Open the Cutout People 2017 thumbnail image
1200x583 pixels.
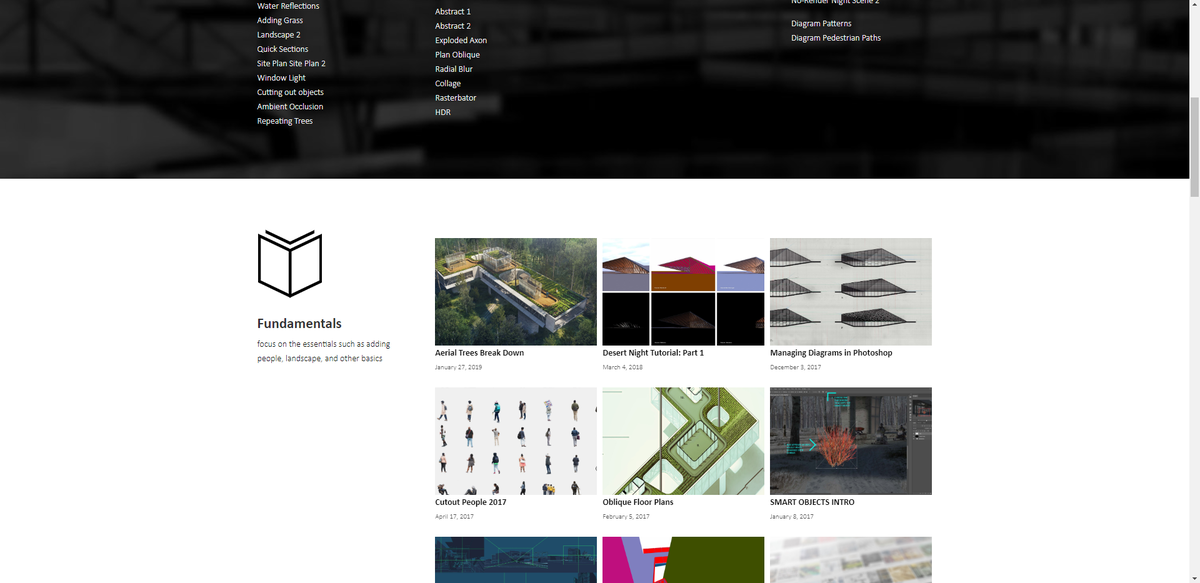pyautogui.click(x=516, y=441)
